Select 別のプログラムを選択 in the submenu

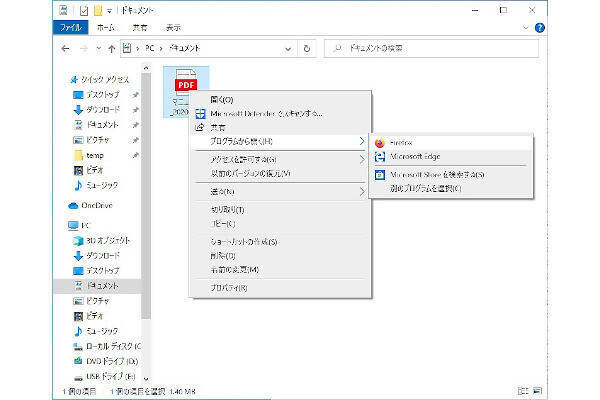pyautogui.click(x=425, y=189)
